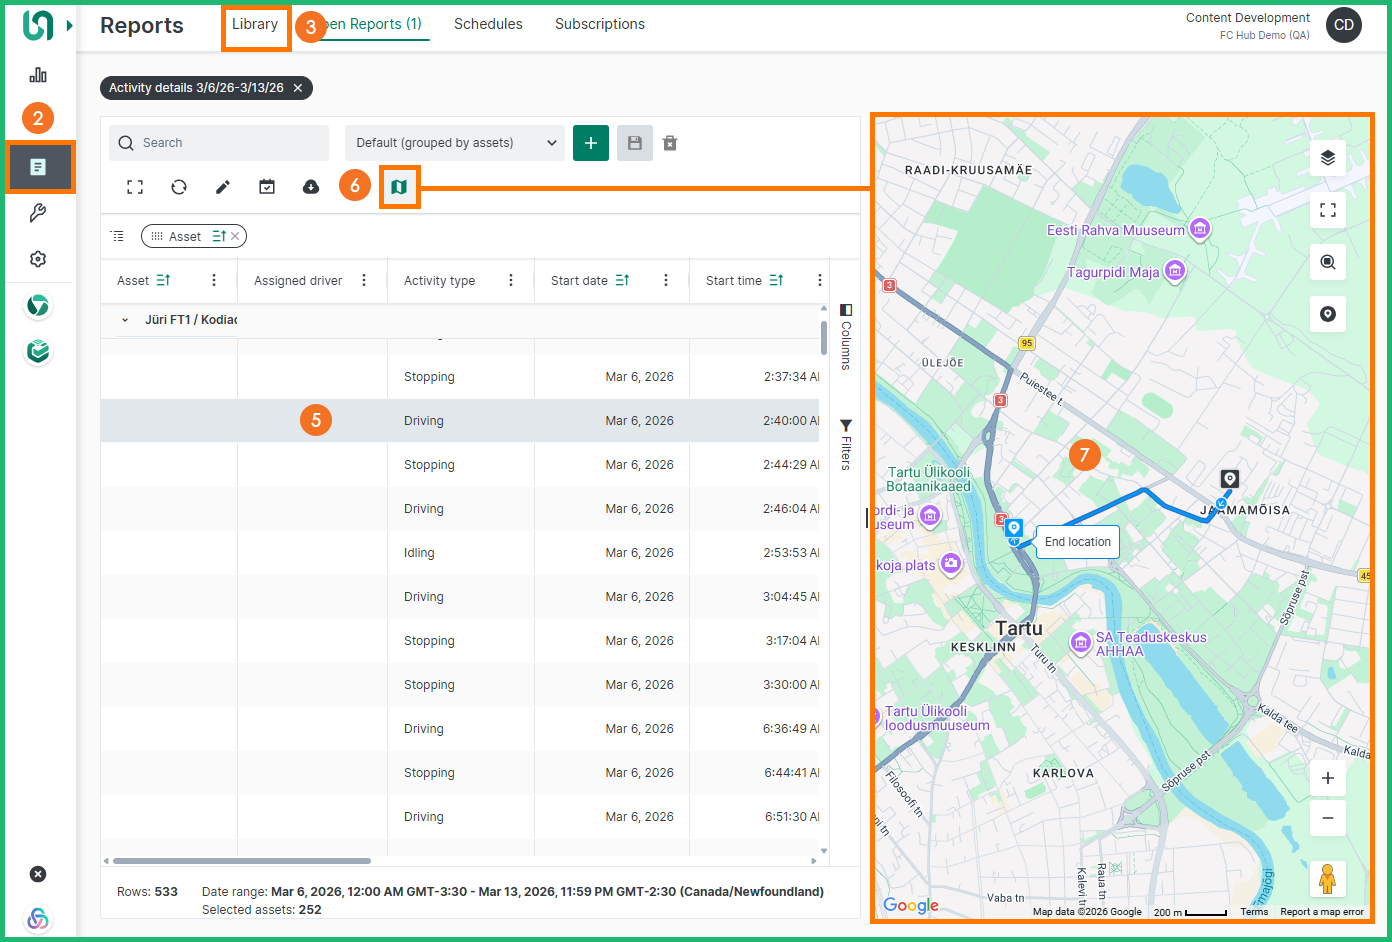This screenshot has height=942, width=1392.
Task: Click the map view toggle icon
Action: point(399,187)
